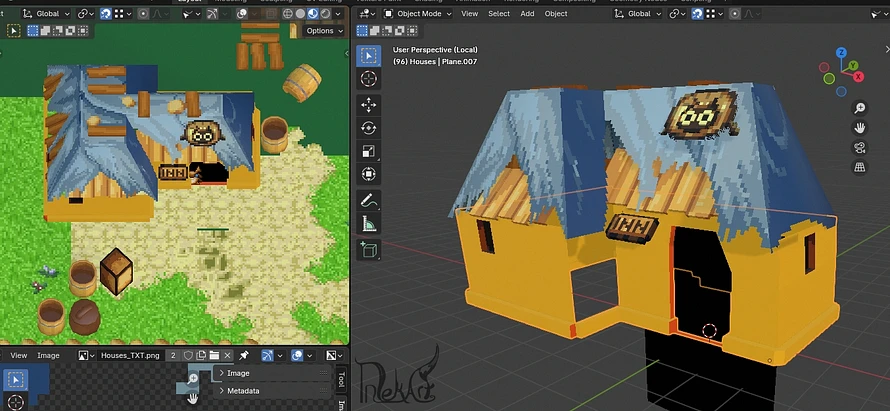The width and height of the screenshot is (890, 411).
Task: Open the Object Mode dropdown
Action: (417, 14)
